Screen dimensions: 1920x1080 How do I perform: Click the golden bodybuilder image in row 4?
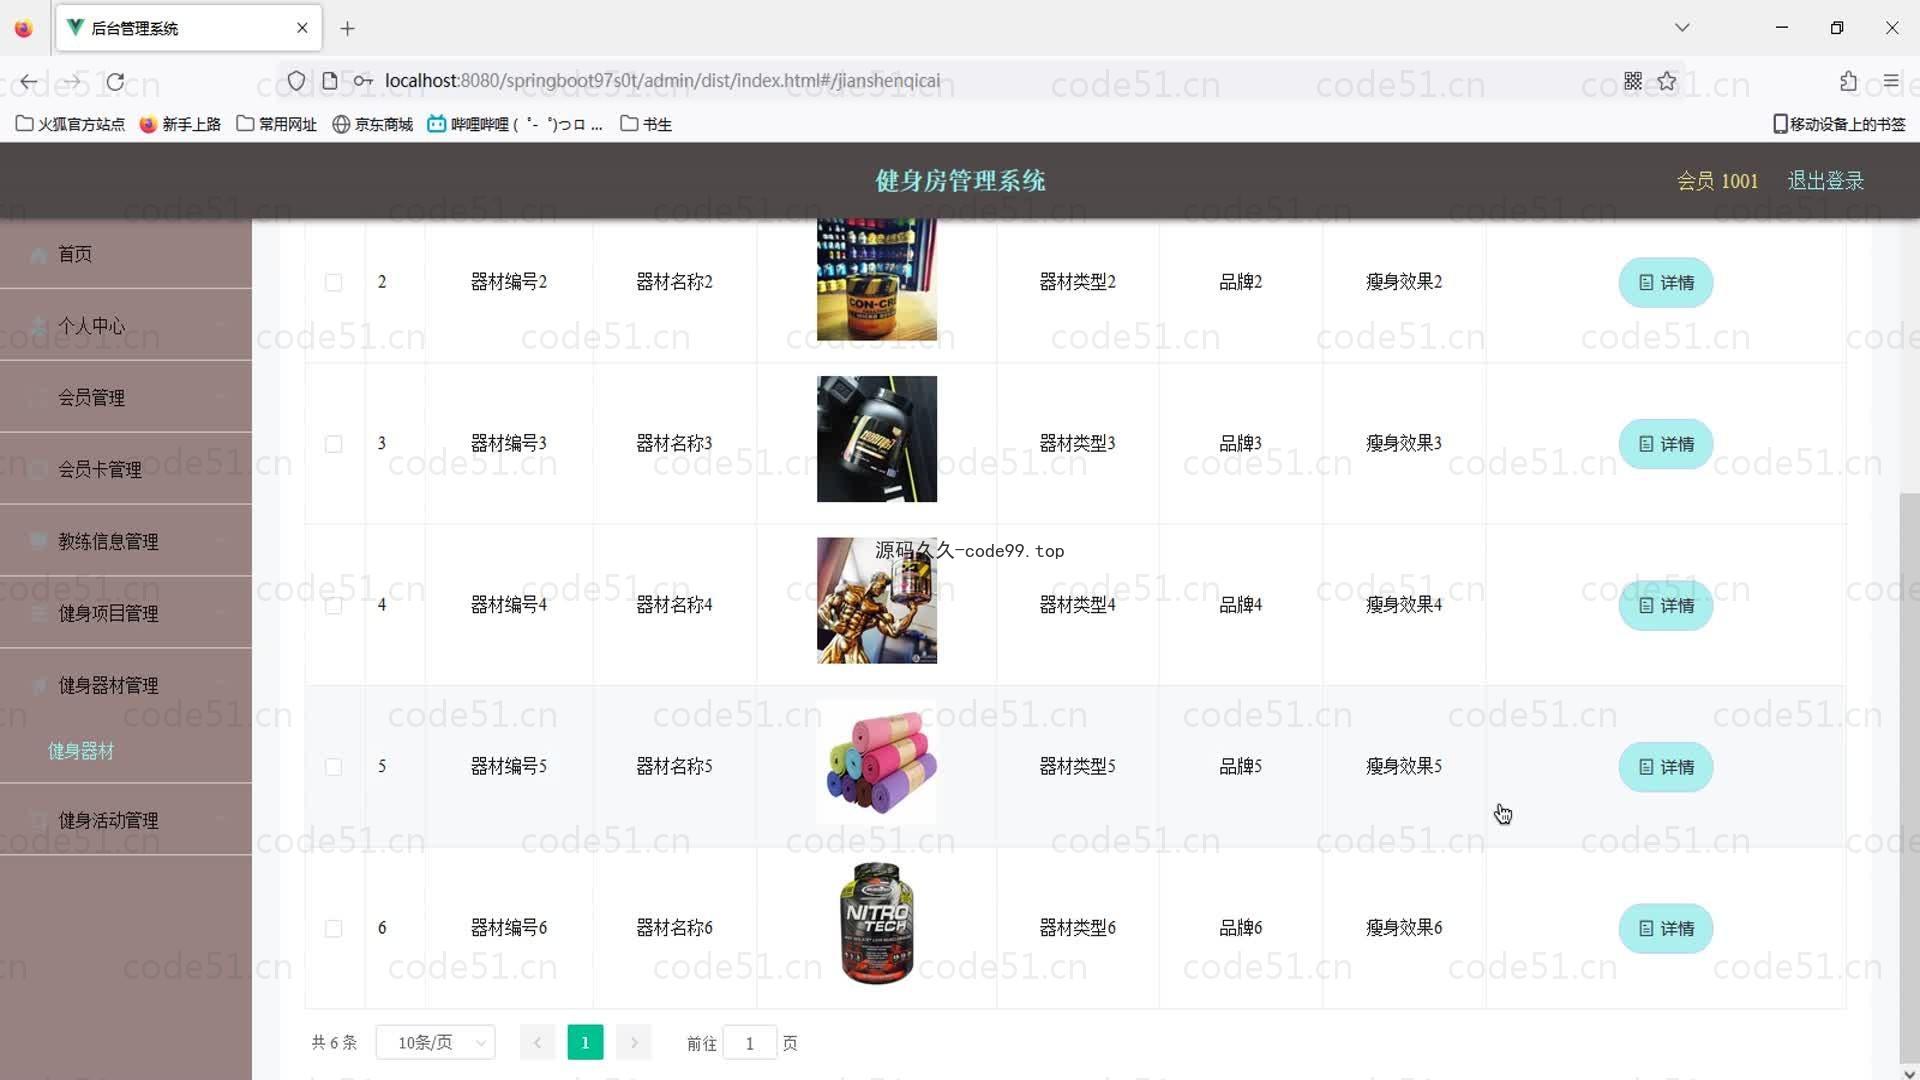pos(877,601)
